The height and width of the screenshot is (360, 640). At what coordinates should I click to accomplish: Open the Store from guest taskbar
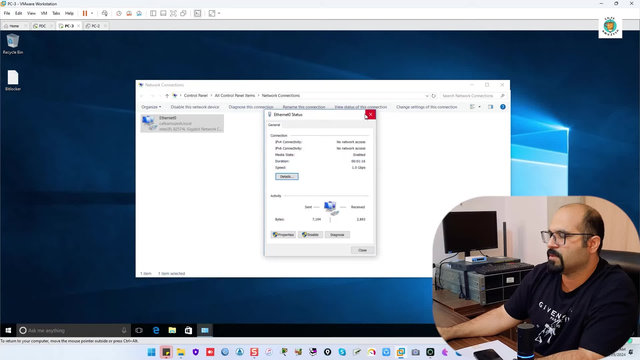tap(188, 330)
